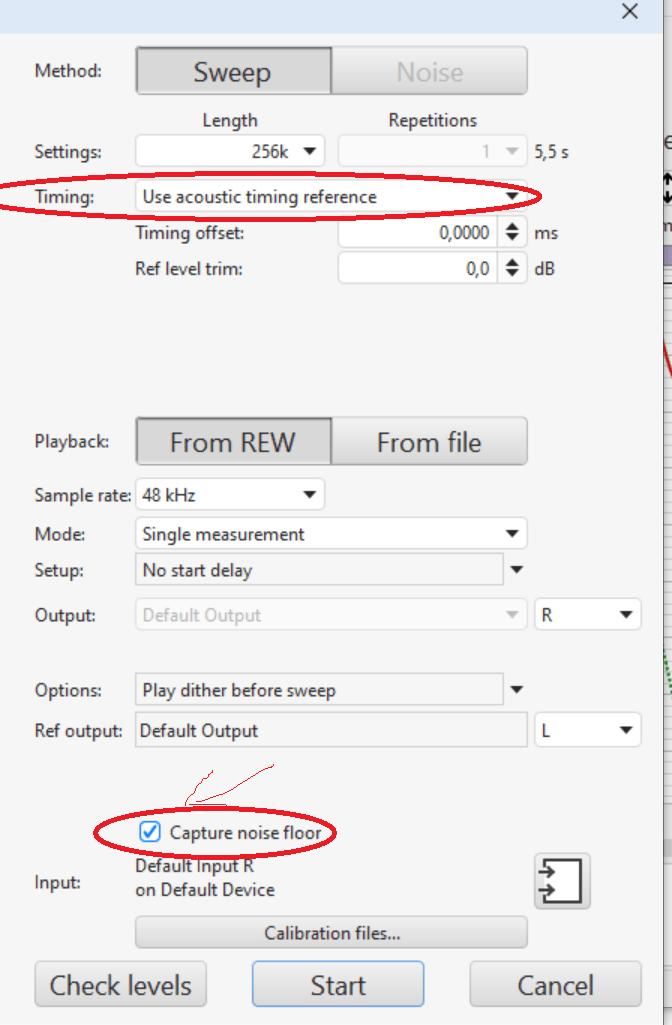Click the Default Input R label
Screen dimensions: 672x1025
pos(194,866)
